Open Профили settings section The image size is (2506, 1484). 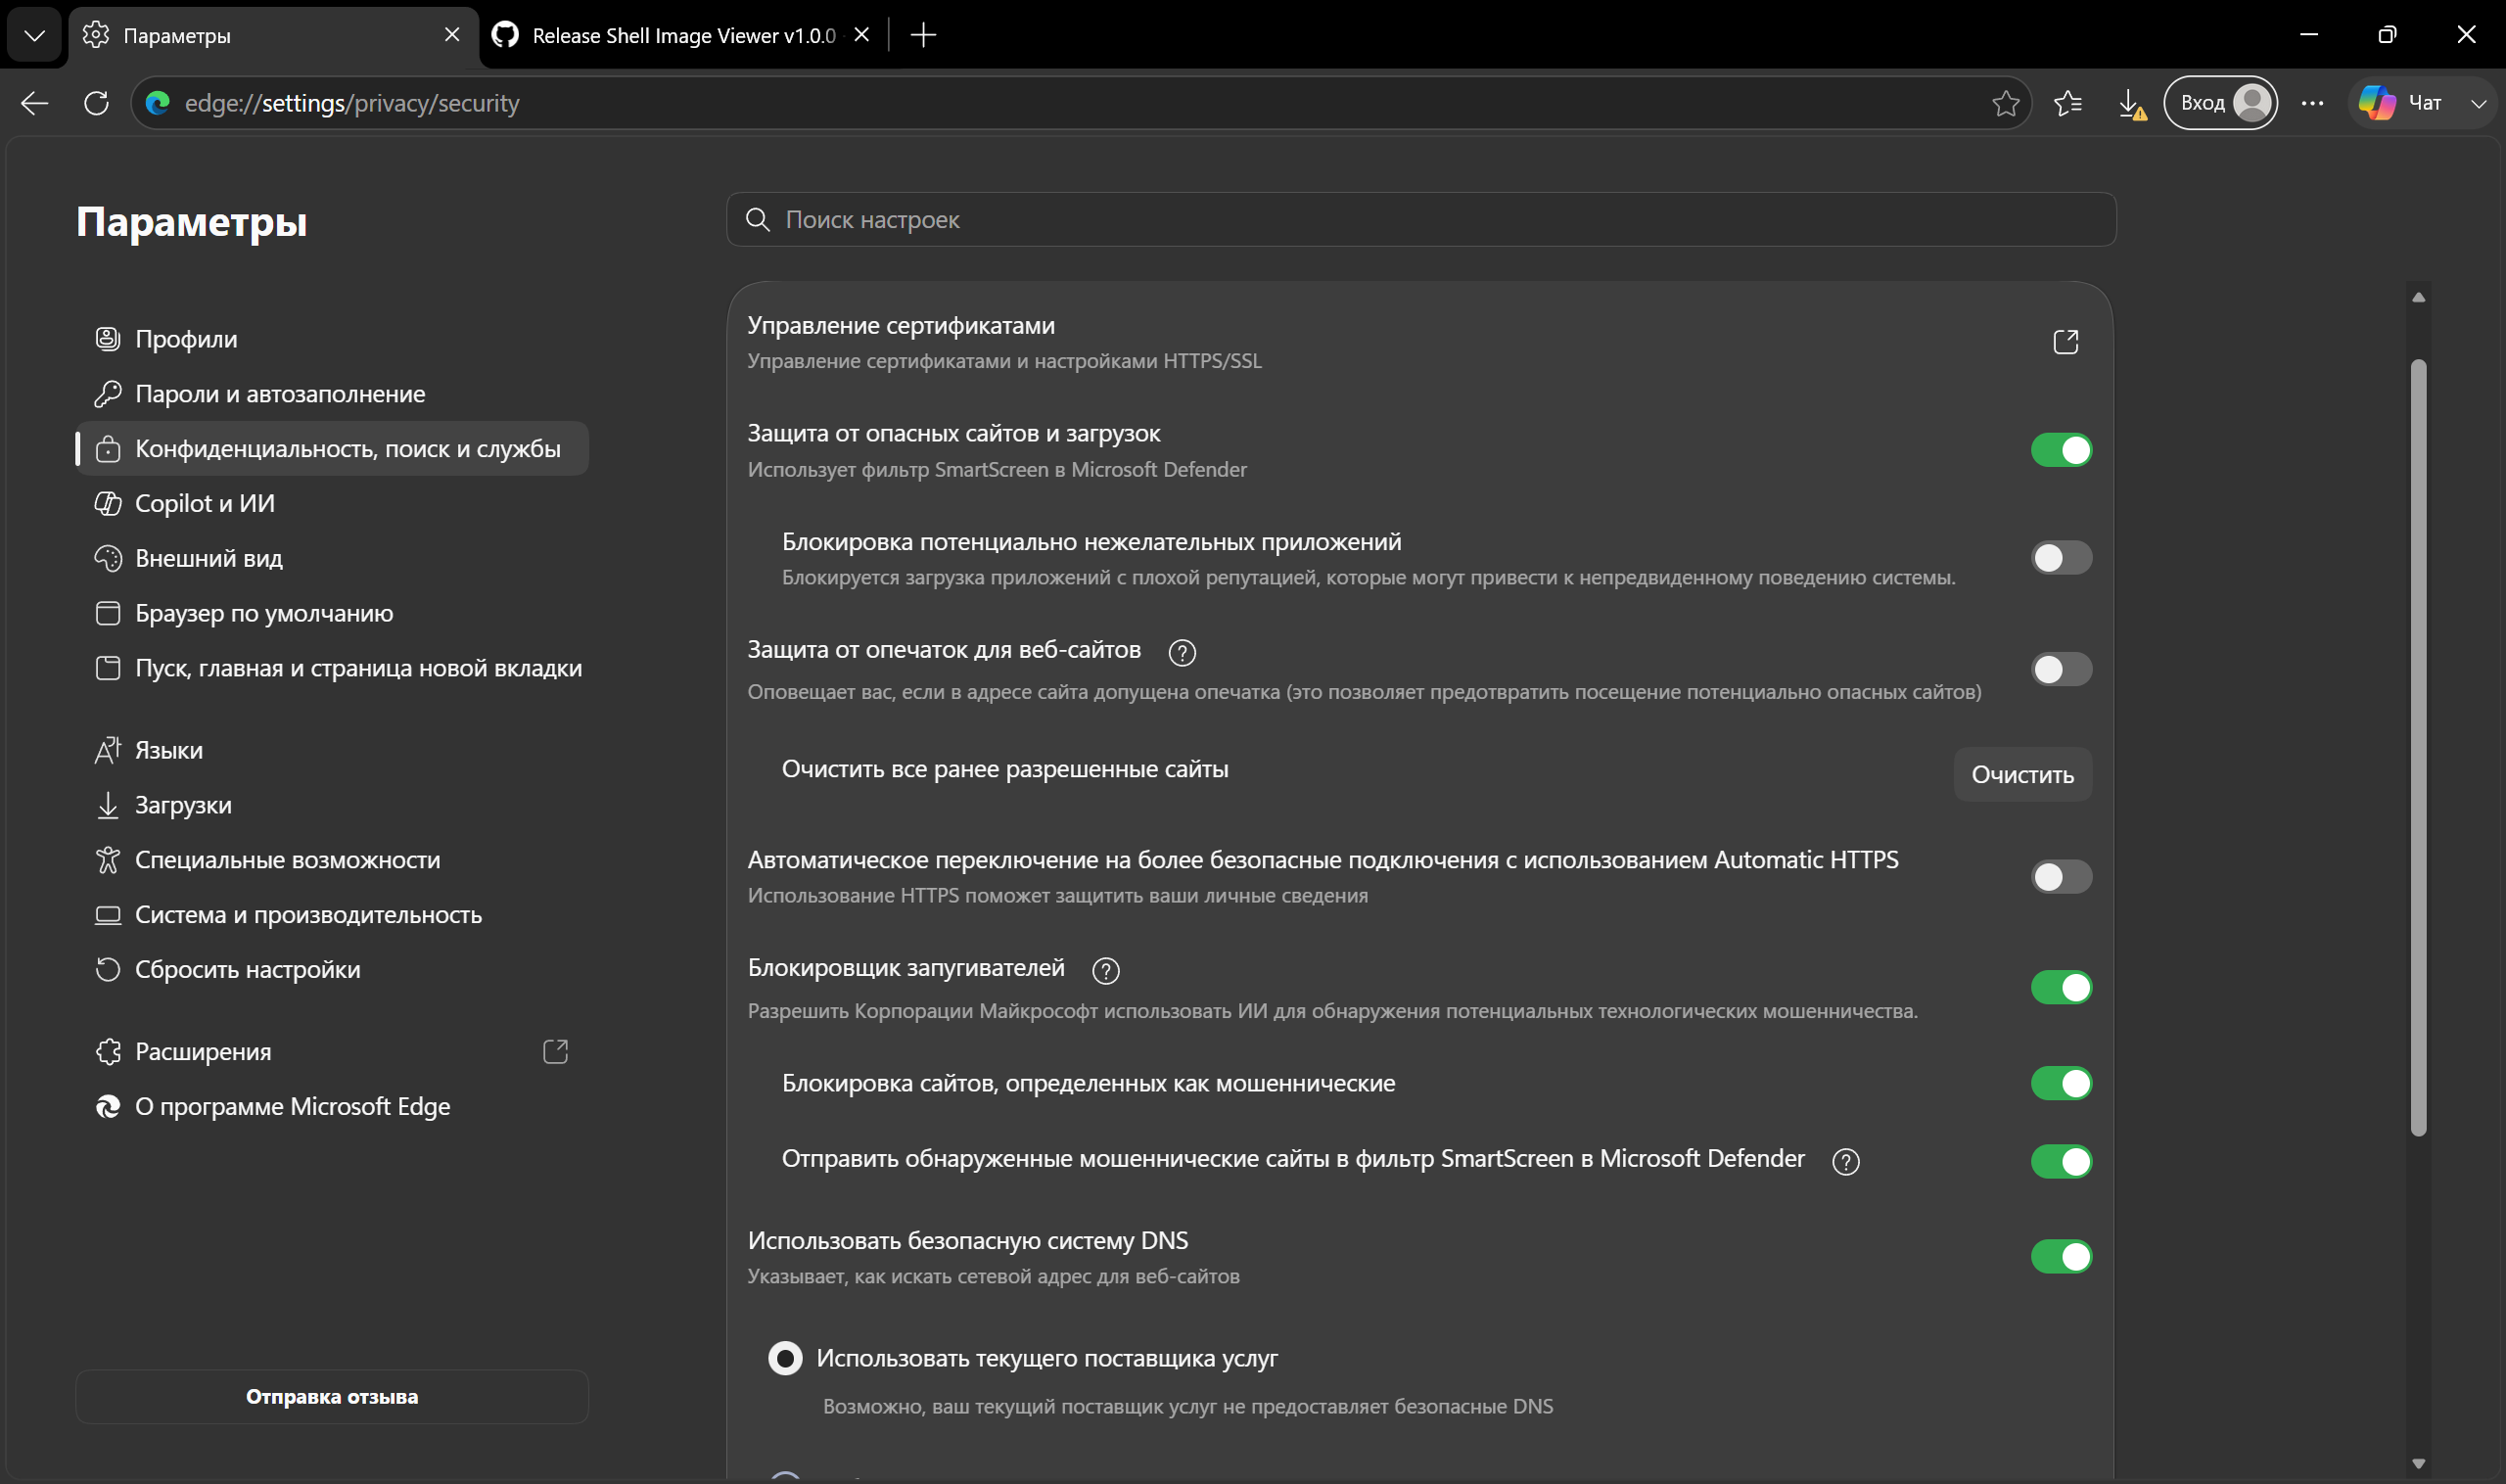(332, 339)
